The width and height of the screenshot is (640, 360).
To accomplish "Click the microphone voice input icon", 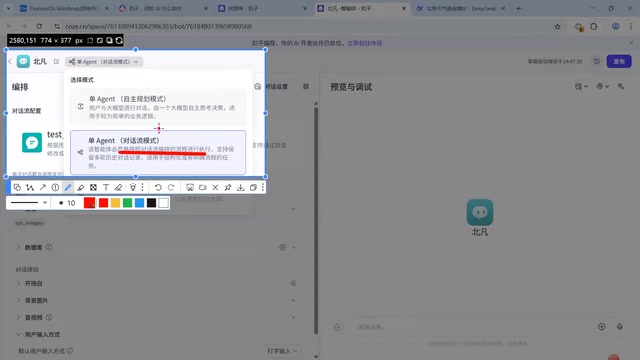I will pyautogui.click(x=620, y=327).
